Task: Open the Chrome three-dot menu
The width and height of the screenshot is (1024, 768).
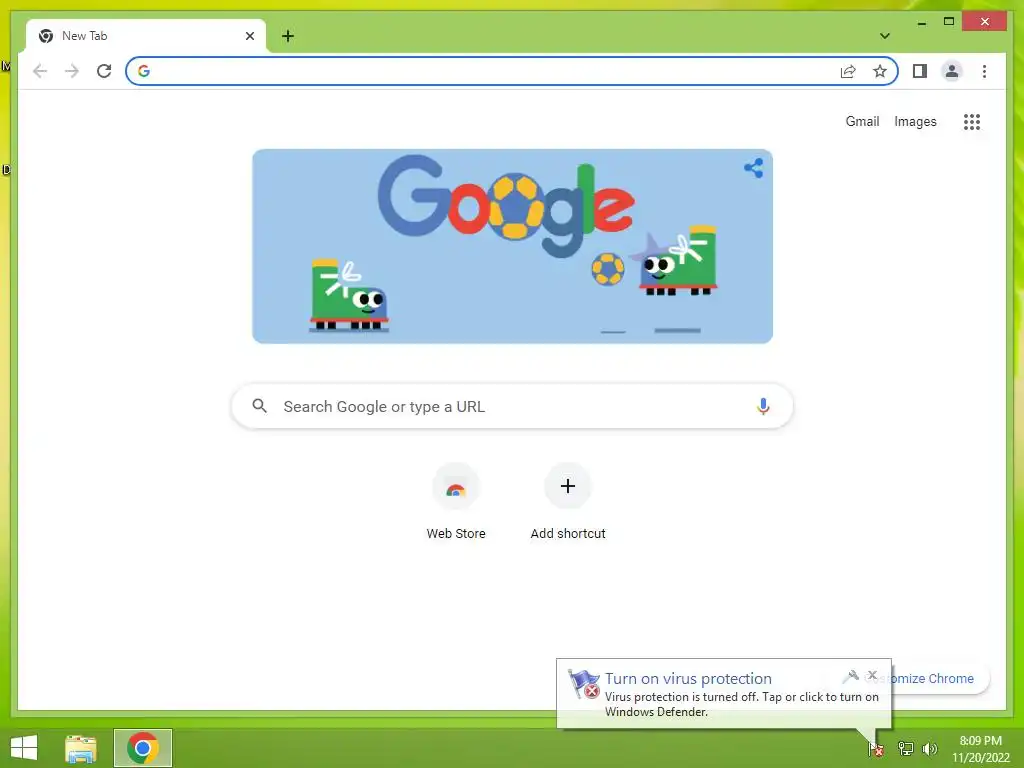Action: [x=984, y=71]
